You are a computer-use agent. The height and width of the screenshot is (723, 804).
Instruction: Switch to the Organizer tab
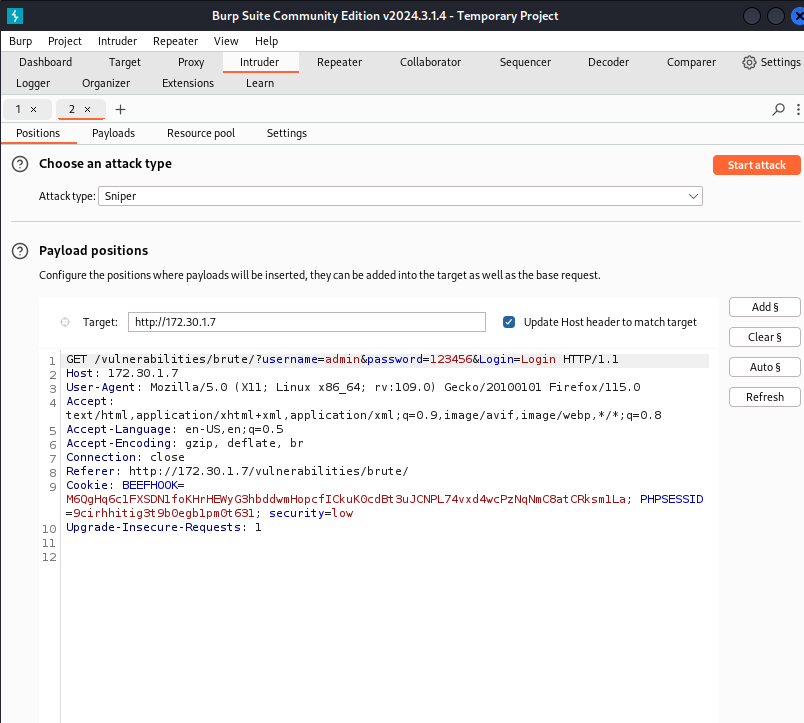coord(106,83)
